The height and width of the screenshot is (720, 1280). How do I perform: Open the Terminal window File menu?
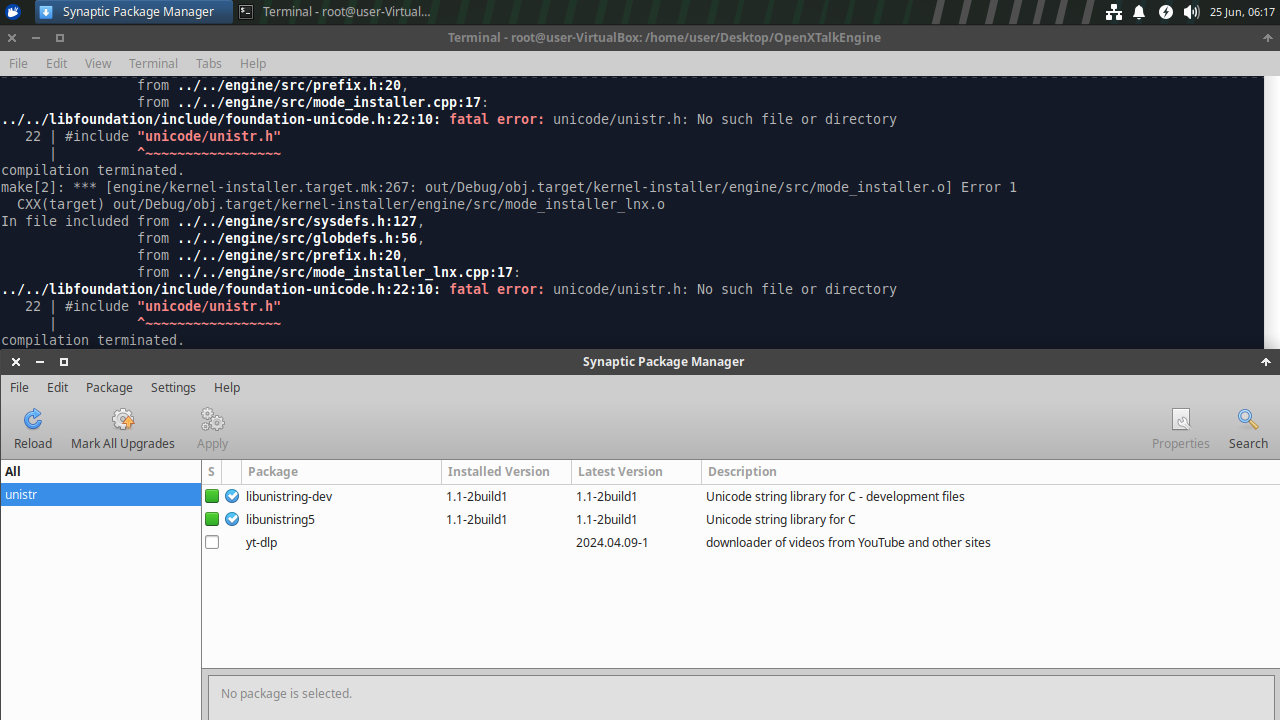pos(18,63)
